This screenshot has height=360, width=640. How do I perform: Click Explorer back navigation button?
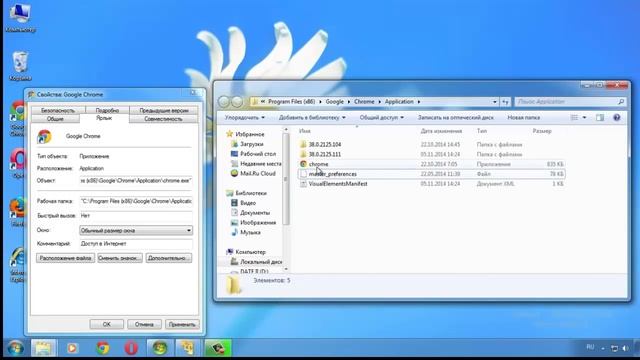pos(224,102)
